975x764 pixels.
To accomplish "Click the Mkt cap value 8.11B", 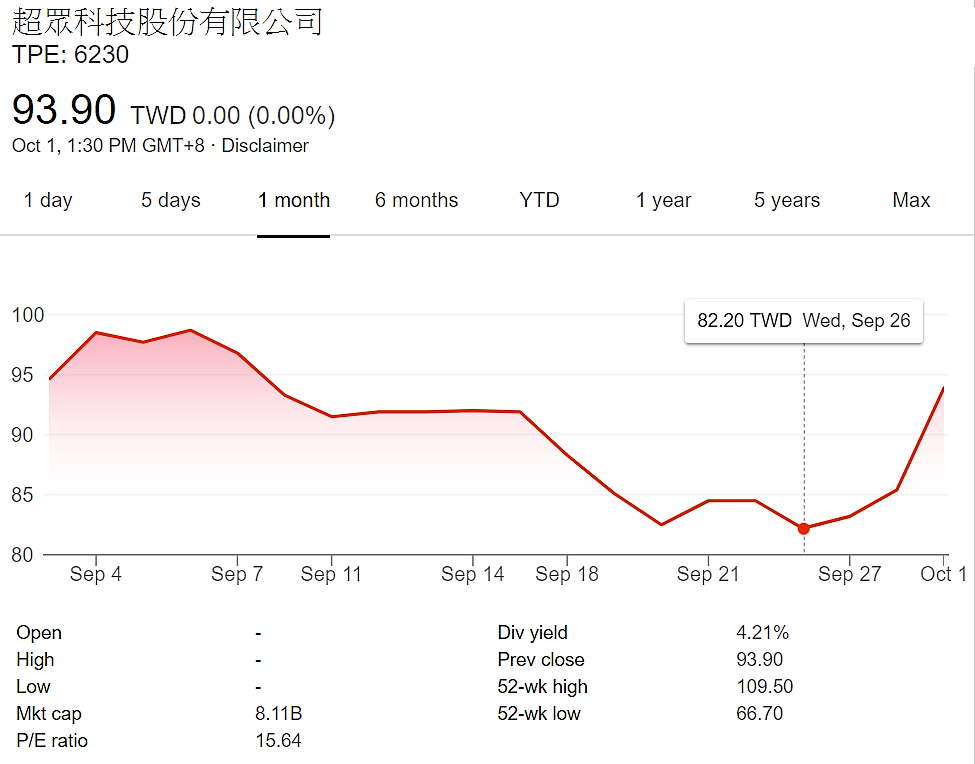I will pos(279,714).
